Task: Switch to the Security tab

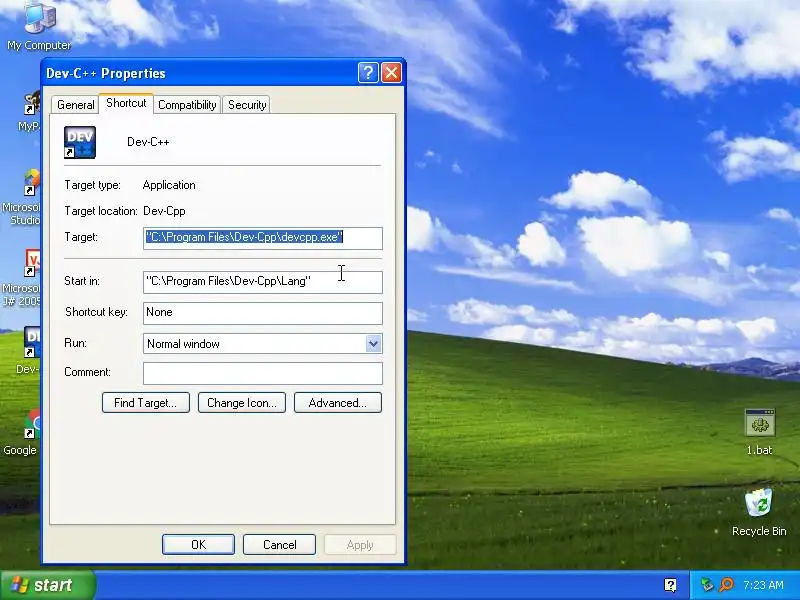Action: pos(247,105)
